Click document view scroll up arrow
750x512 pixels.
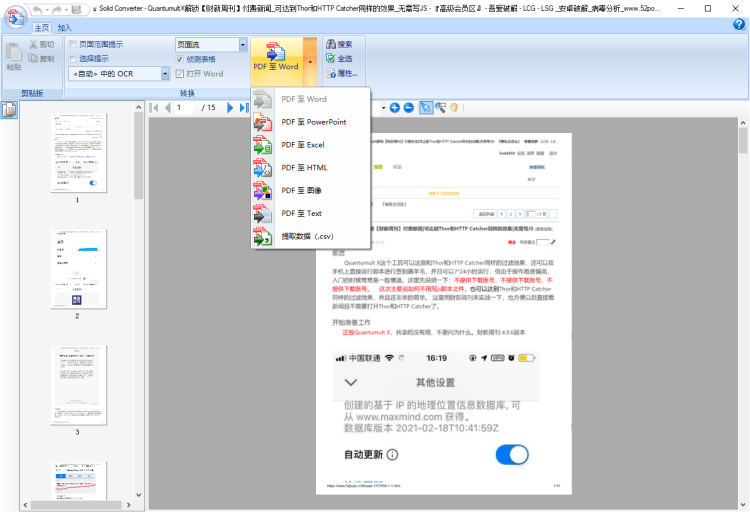coord(743,123)
